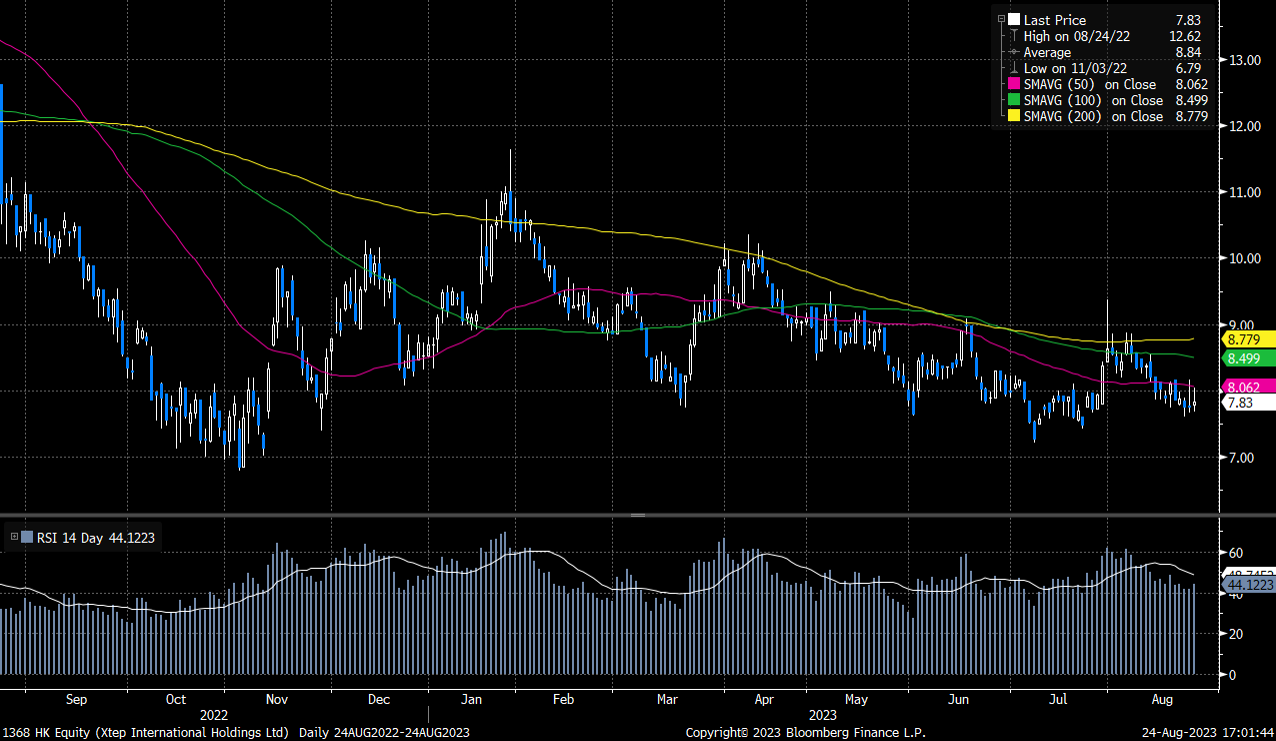Screen dimensions: 1276x741
Task: Pick the green SMAVG (100) color swatch
Action: click(x=1013, y=100)
